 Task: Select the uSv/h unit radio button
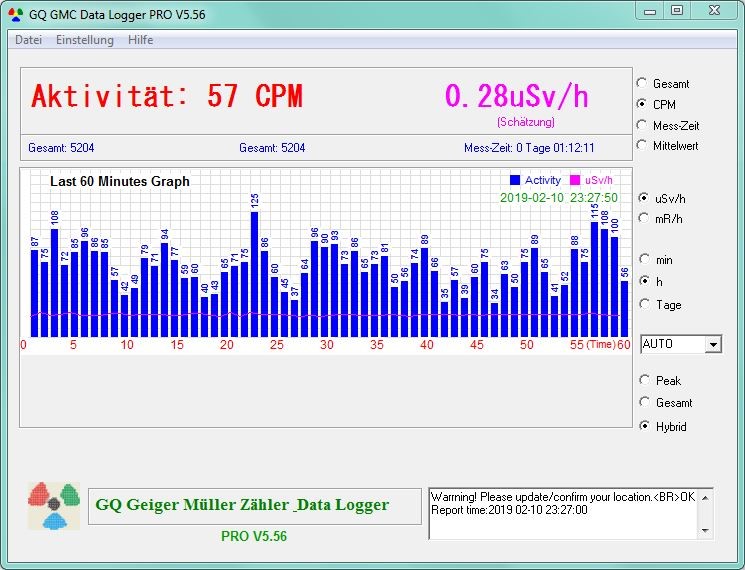pyautogui.click(x=644, y=198)
